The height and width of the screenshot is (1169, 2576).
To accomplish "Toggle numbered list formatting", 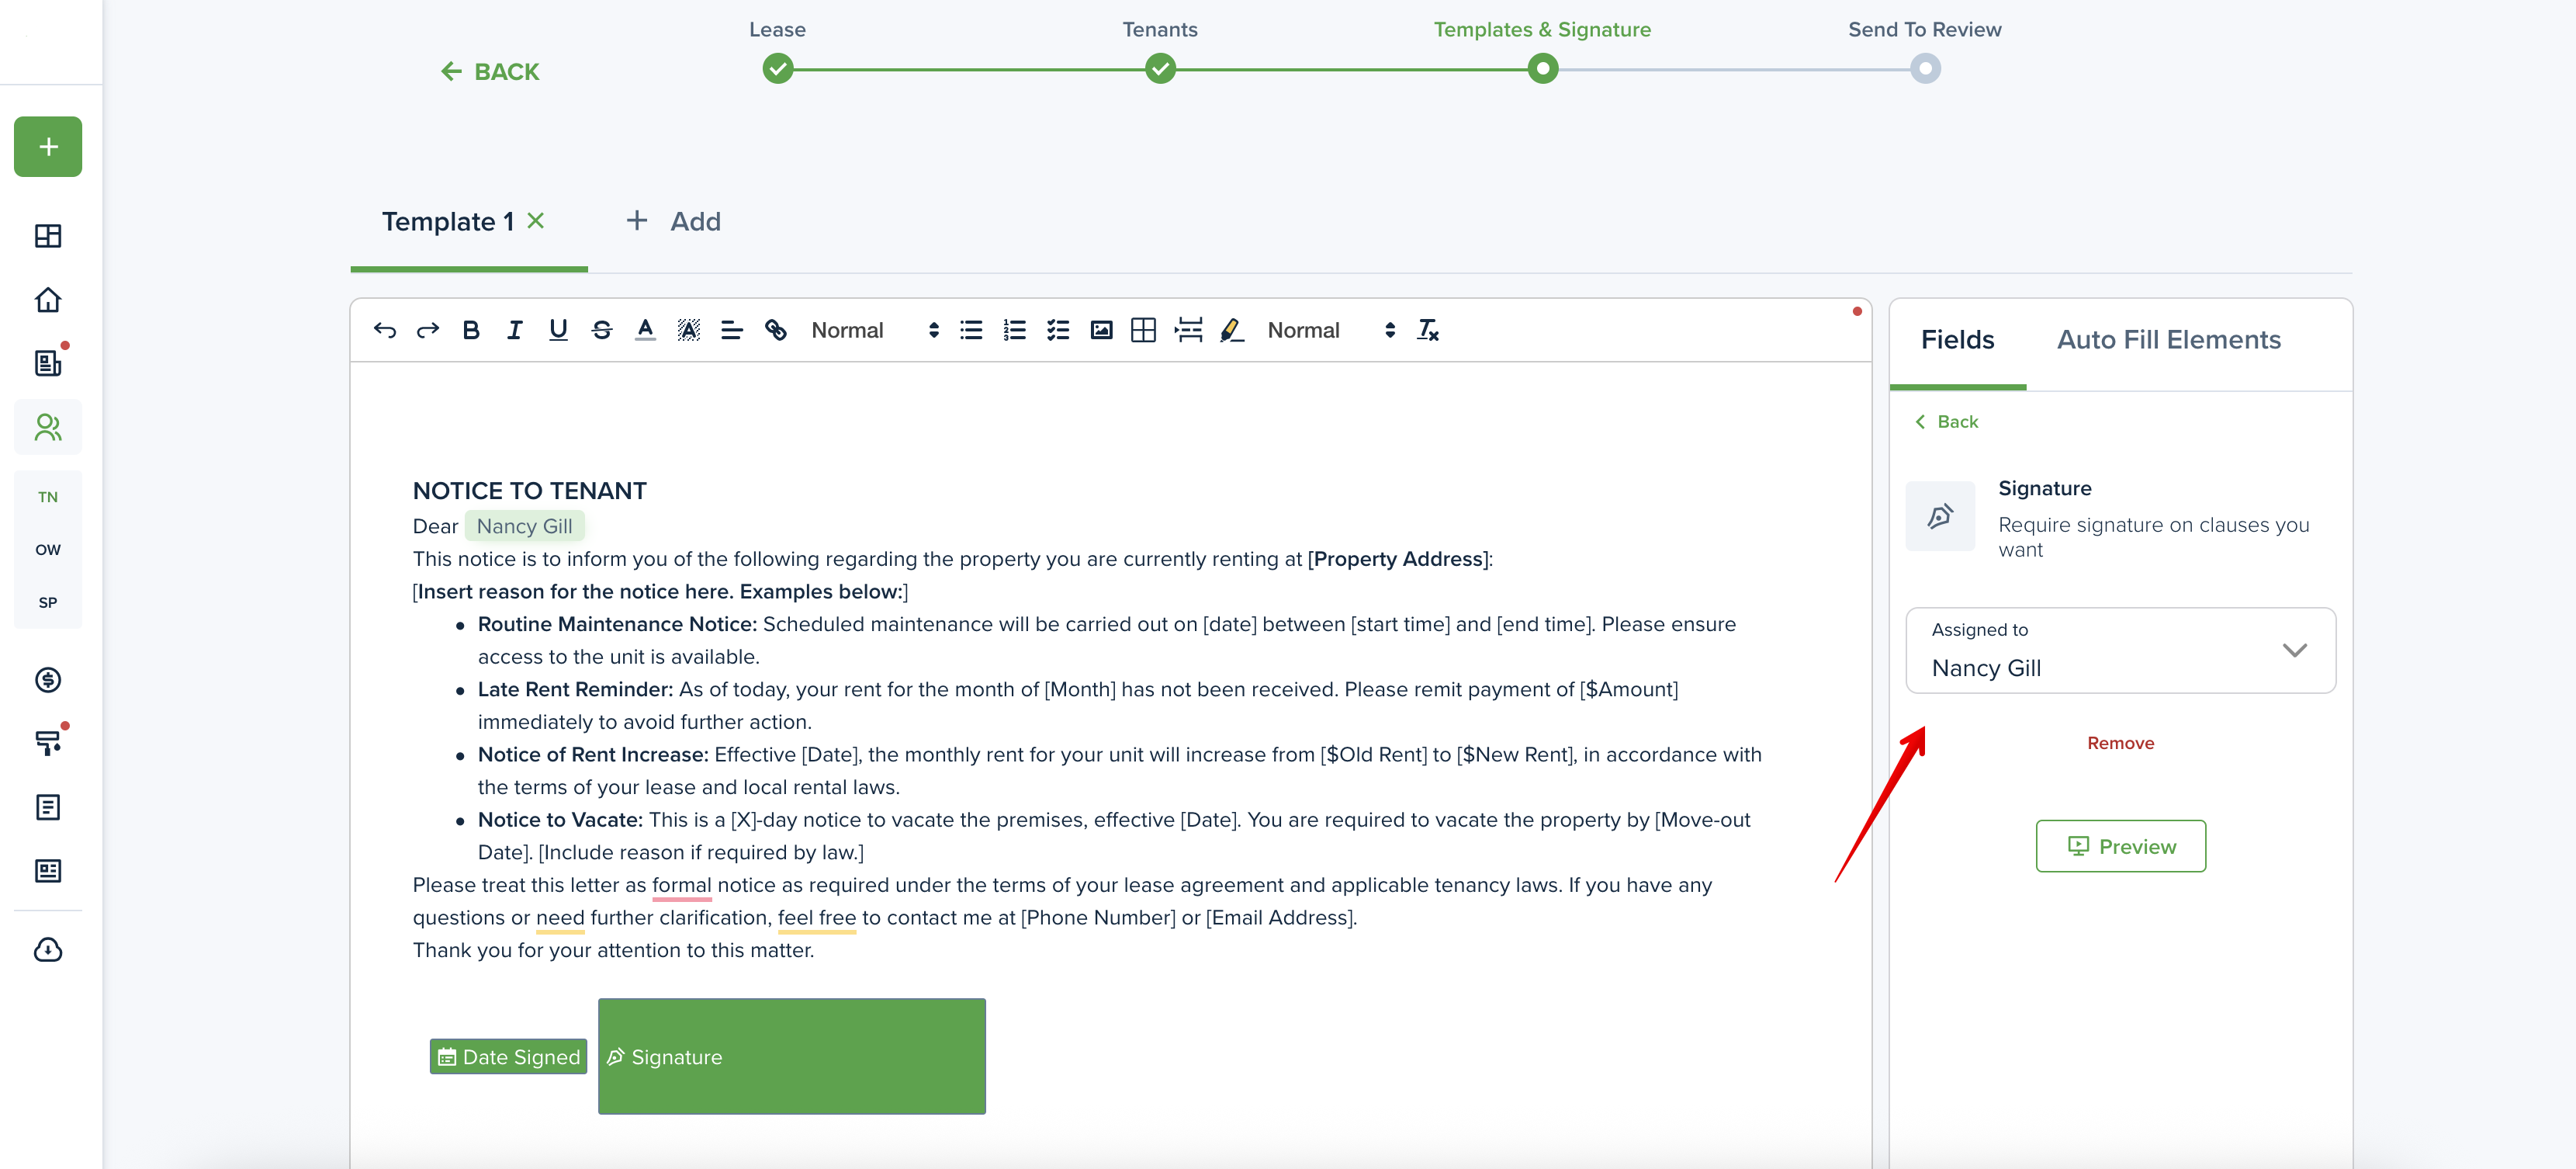I will (1014, 330).
